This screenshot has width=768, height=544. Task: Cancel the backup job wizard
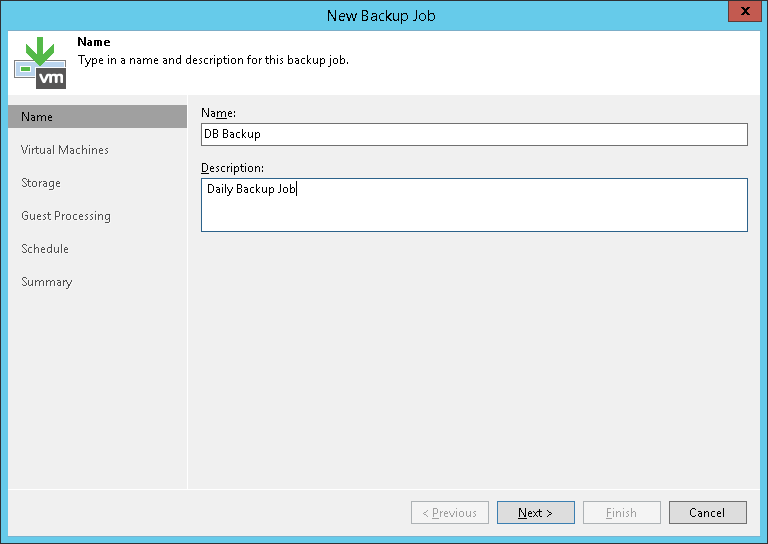point(707,513)
